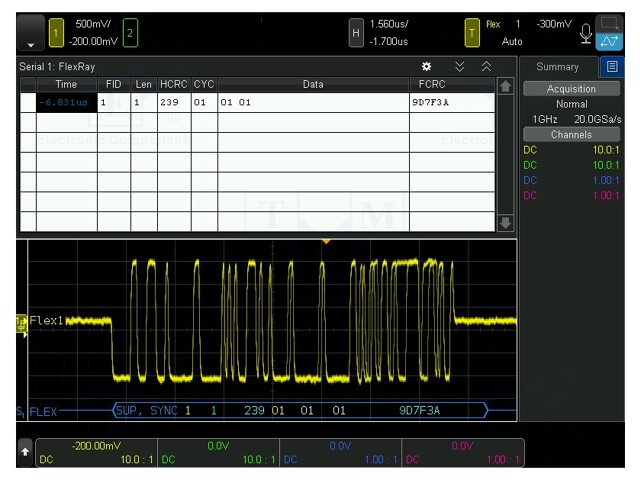The image size is (640, 480).
Task: Expand bottom channel bar with up arrow
Action: 25,452
